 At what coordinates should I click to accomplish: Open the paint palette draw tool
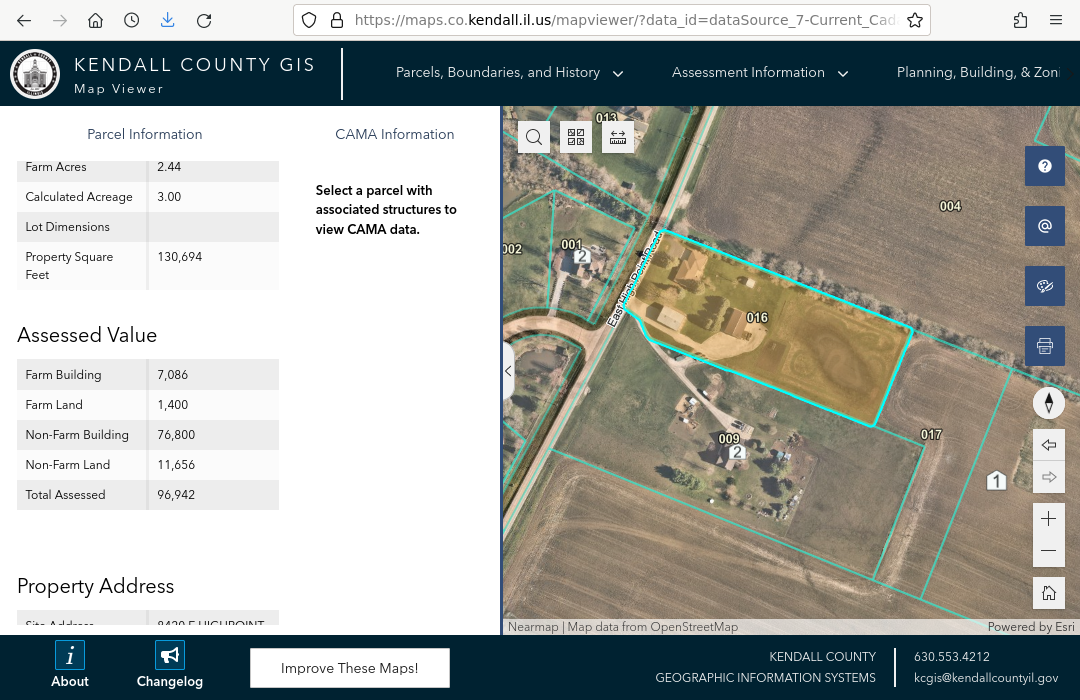click(x=1045, y=286)
